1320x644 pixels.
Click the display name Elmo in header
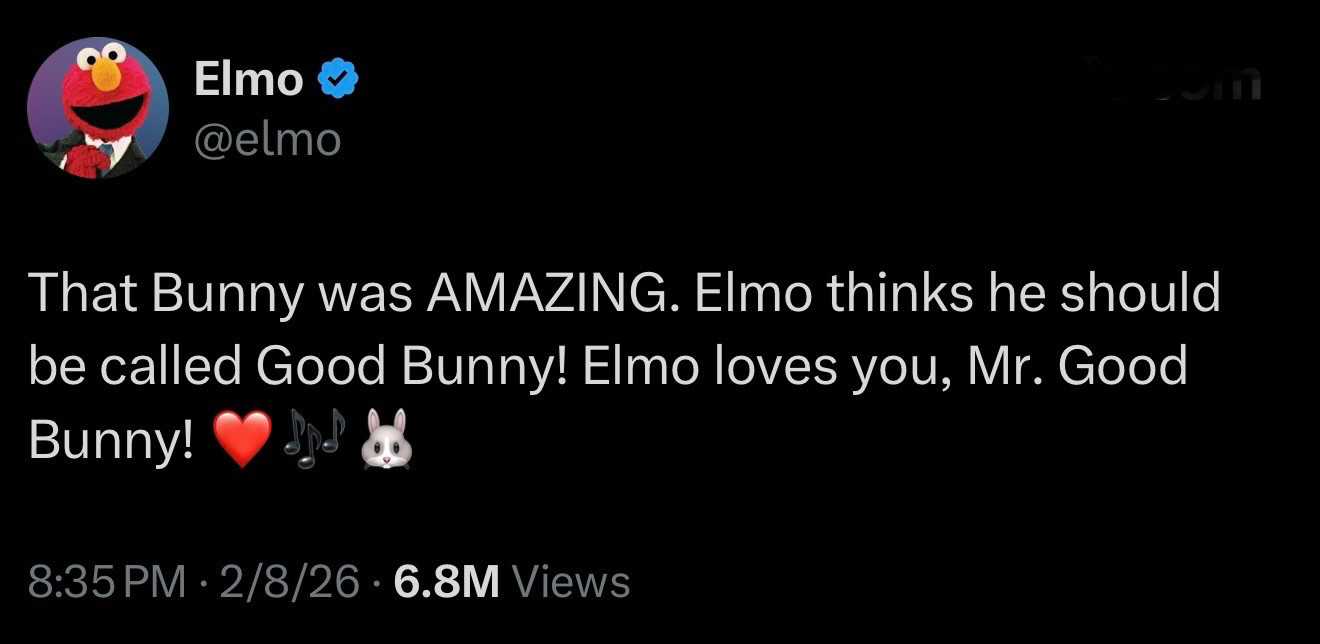[x=248, y=79]
